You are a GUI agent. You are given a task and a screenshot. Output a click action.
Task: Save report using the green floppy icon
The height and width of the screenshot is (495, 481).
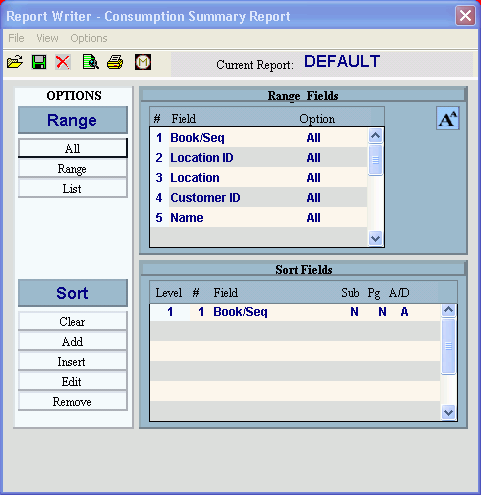pos(39,62)
